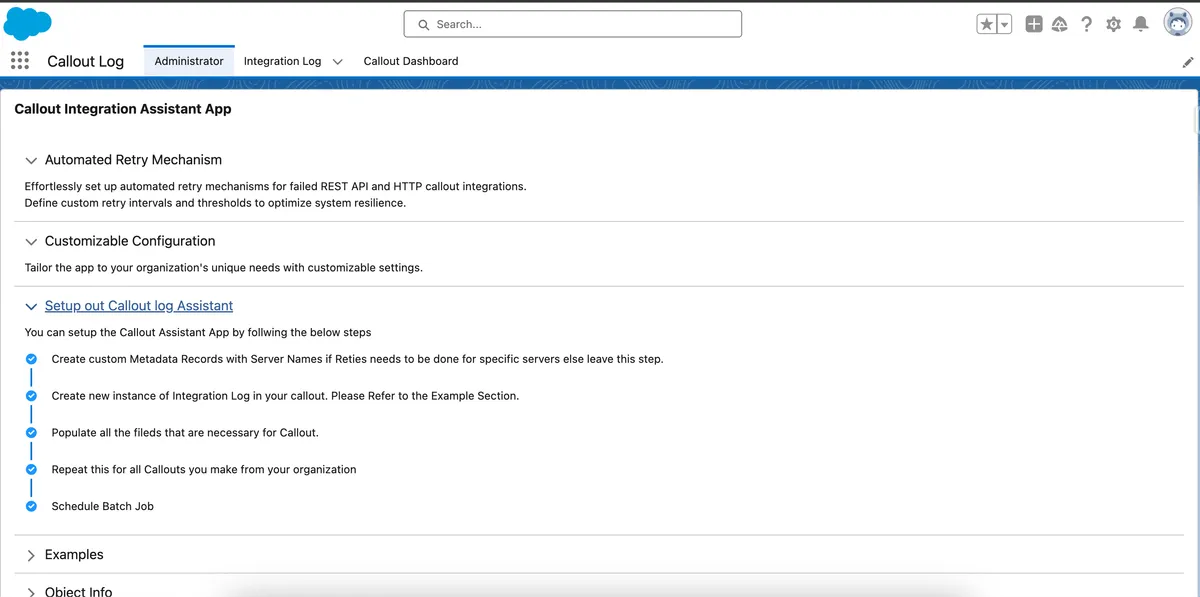The width and height of the screenshot is (1200, 597).
Task: Focus the global Search box
Action: 573,24
